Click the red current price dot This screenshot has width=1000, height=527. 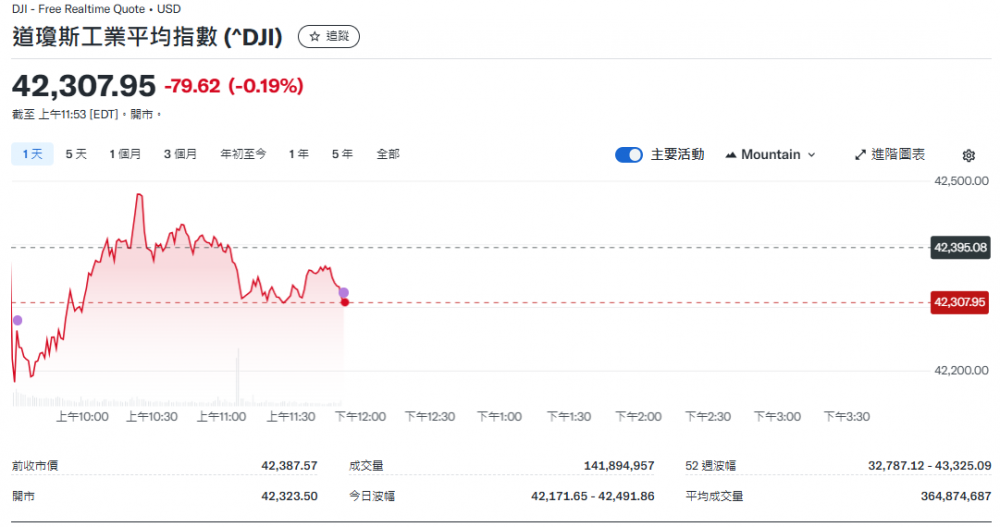[x=345, y=302]
